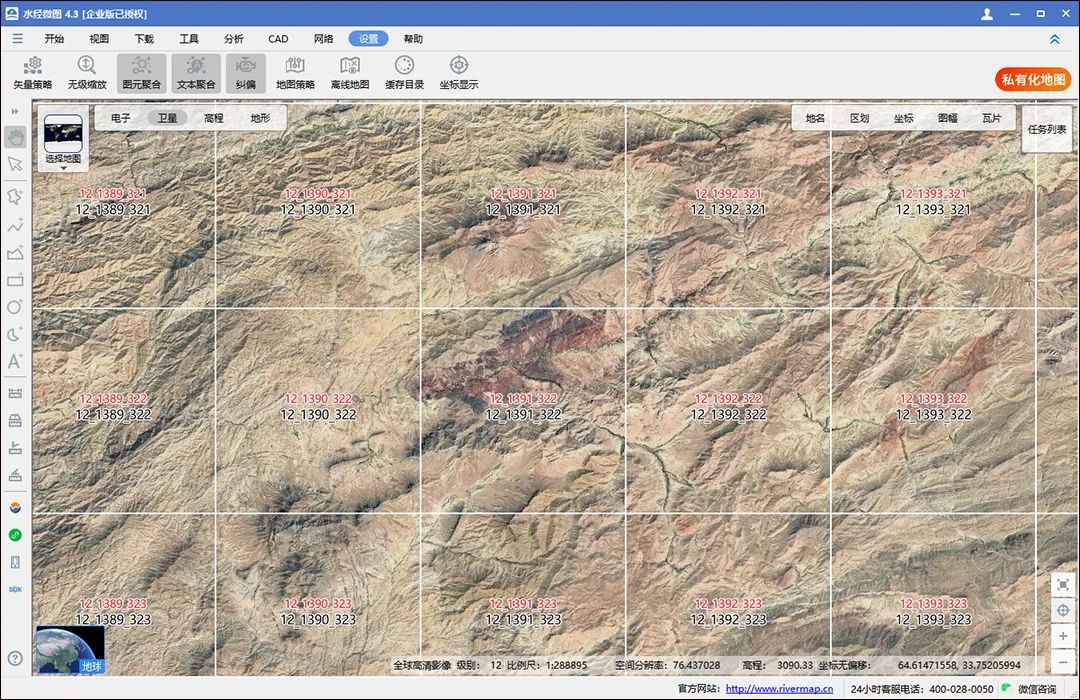Toggle 图元聚合 feature clustering
1080x700 pixels.
pyautogui.click(x=141, y=73)
